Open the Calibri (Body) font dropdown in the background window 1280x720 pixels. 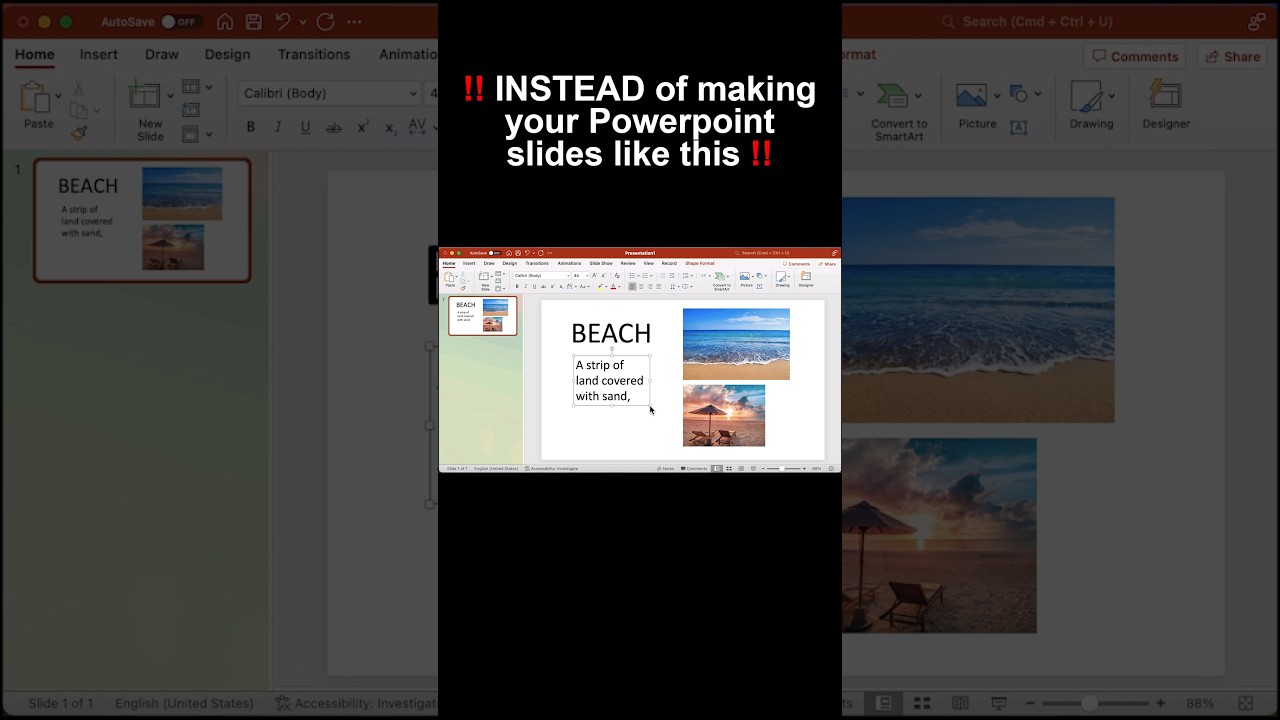[x=413, y=93]
